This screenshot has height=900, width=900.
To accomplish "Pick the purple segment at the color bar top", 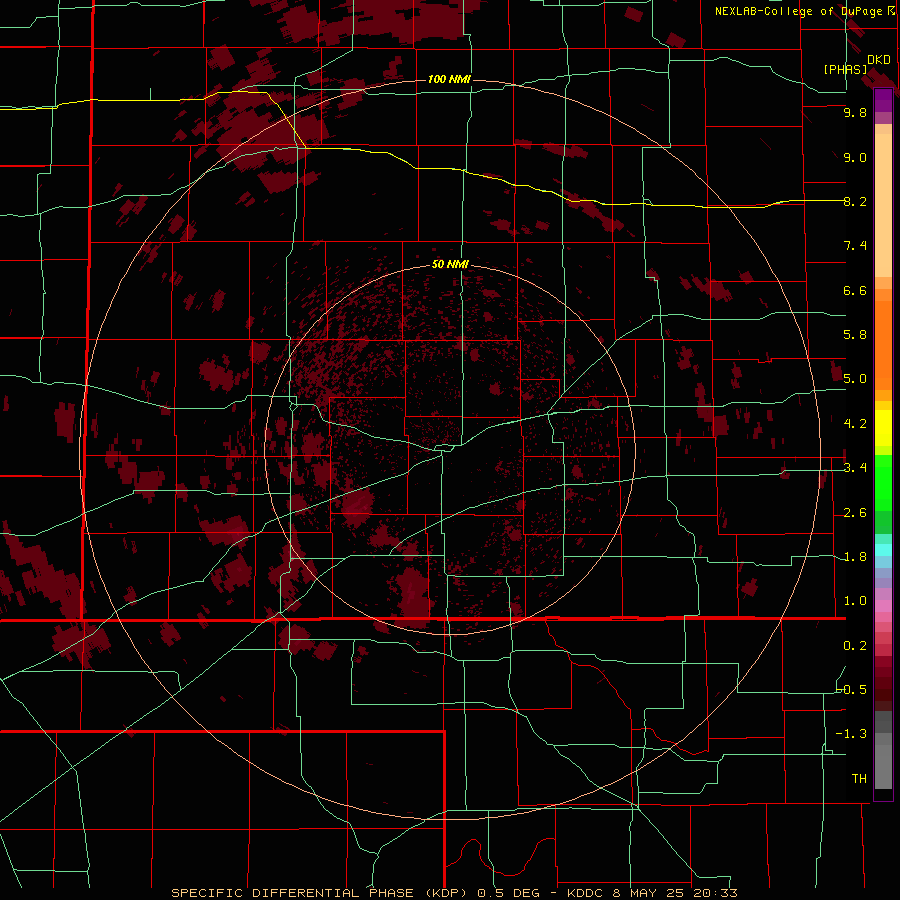I will pyautogui.click(x=883, y=100).
